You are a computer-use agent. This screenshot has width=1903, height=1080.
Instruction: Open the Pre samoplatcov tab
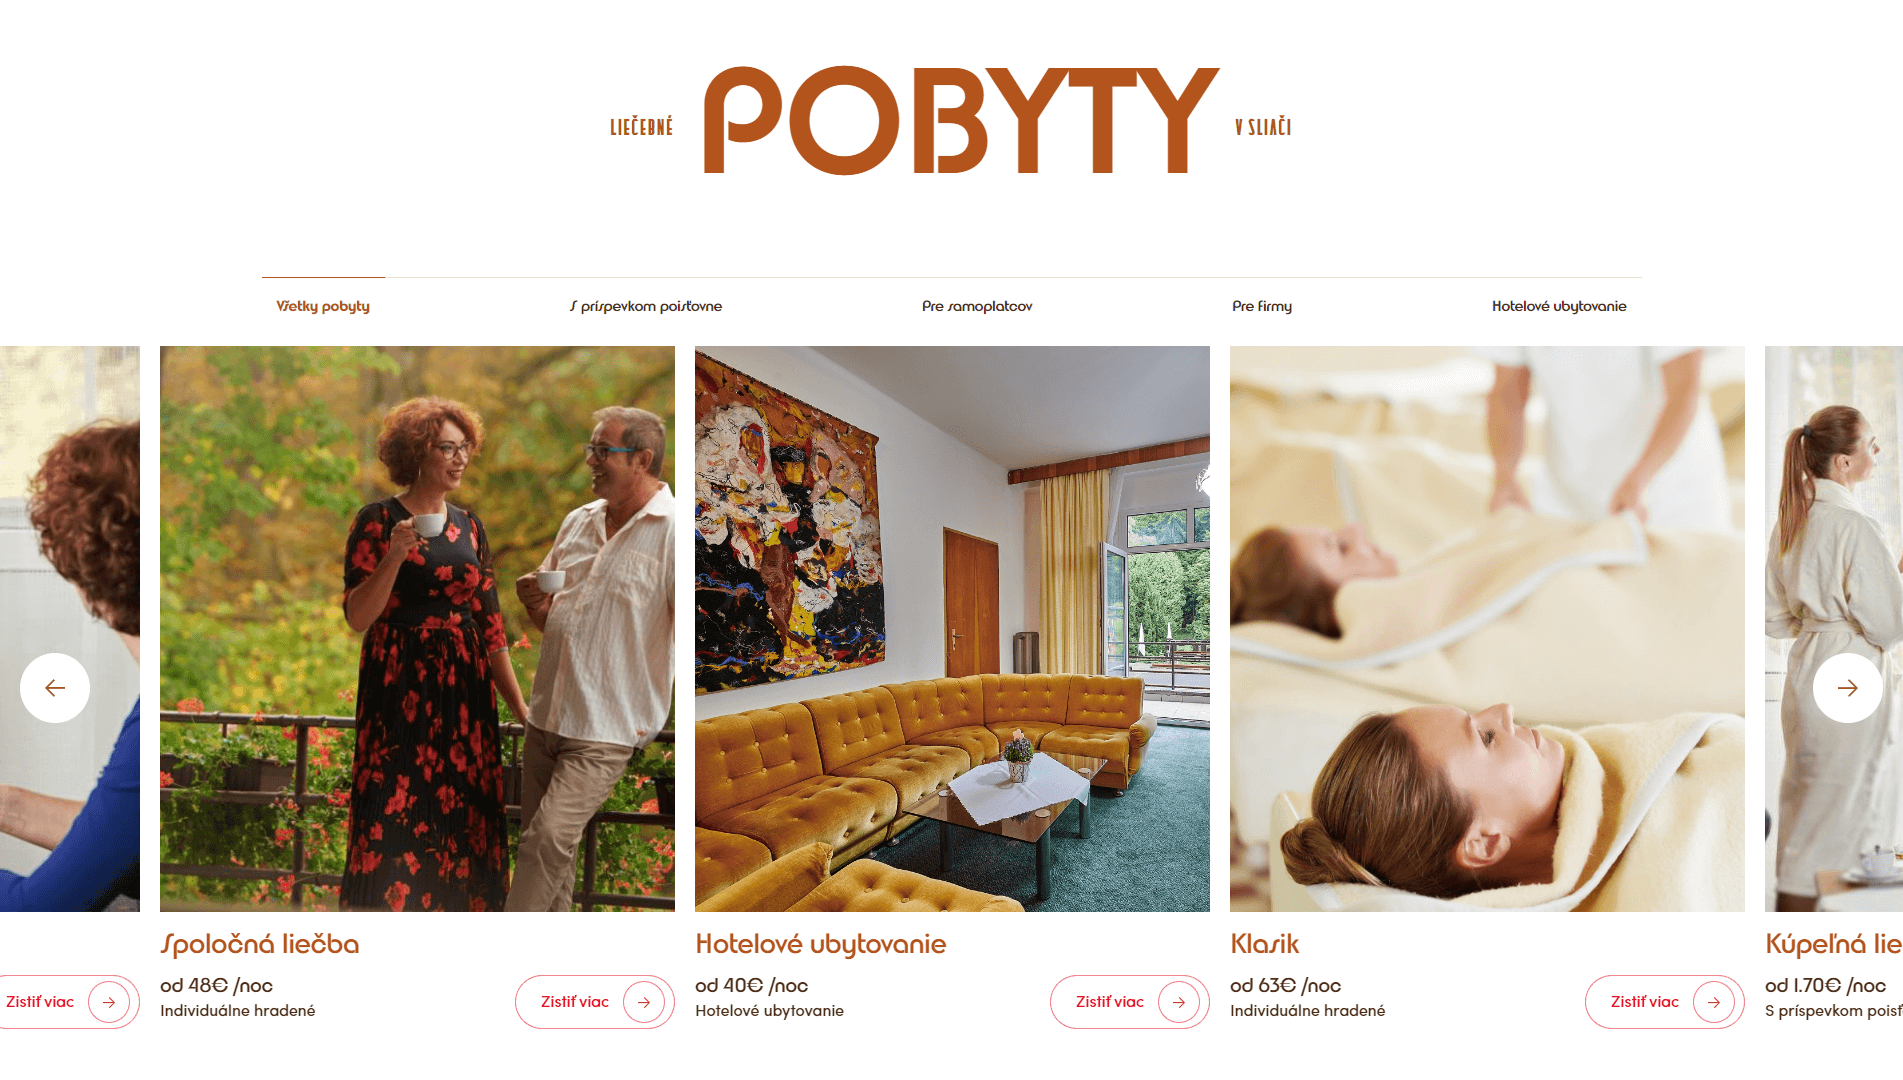coord(977,306)
